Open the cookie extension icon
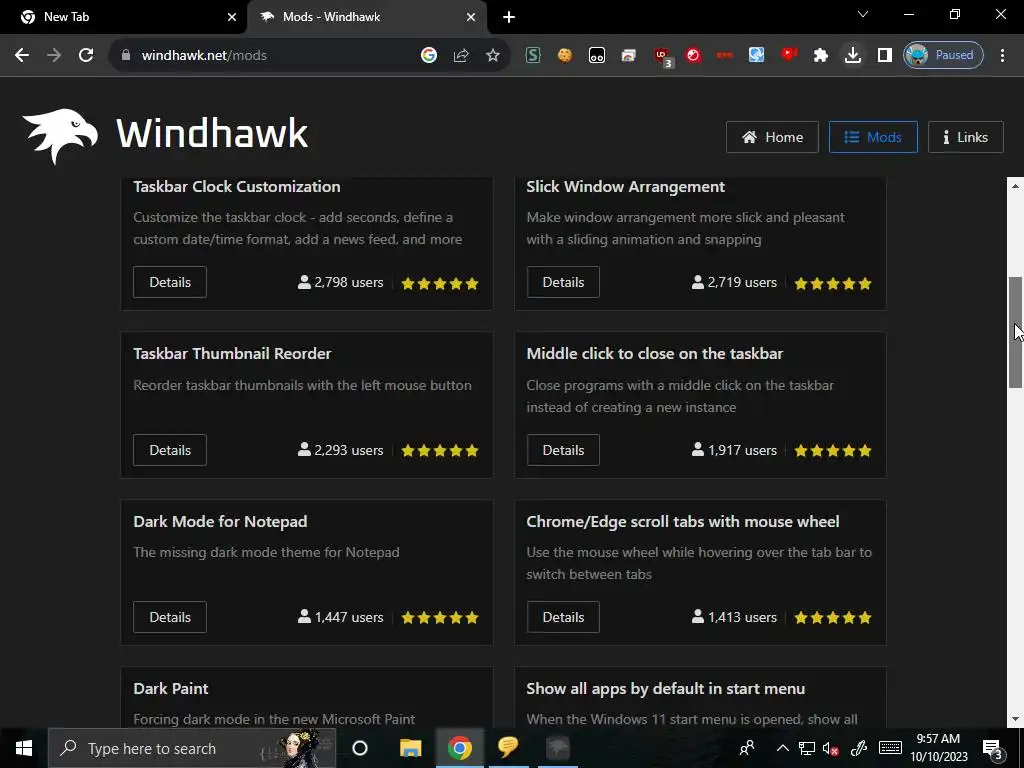The height and width of the screenshot is (768, 1024). pyautogui.click(x=565, y=56)
